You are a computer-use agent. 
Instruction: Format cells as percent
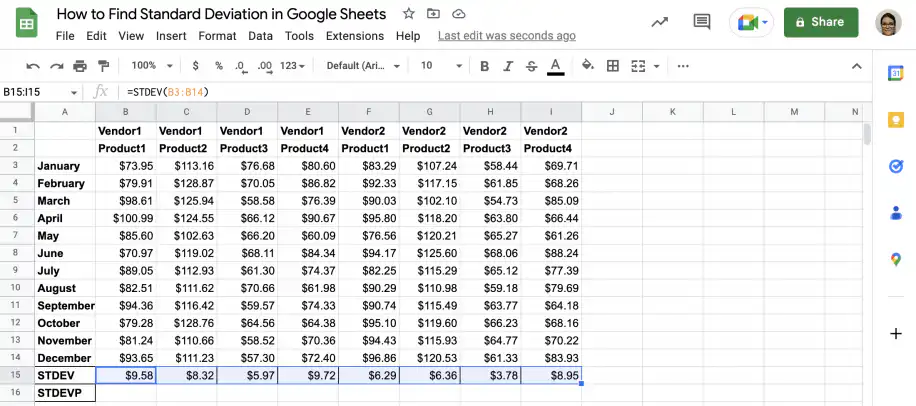click(218, 66)
